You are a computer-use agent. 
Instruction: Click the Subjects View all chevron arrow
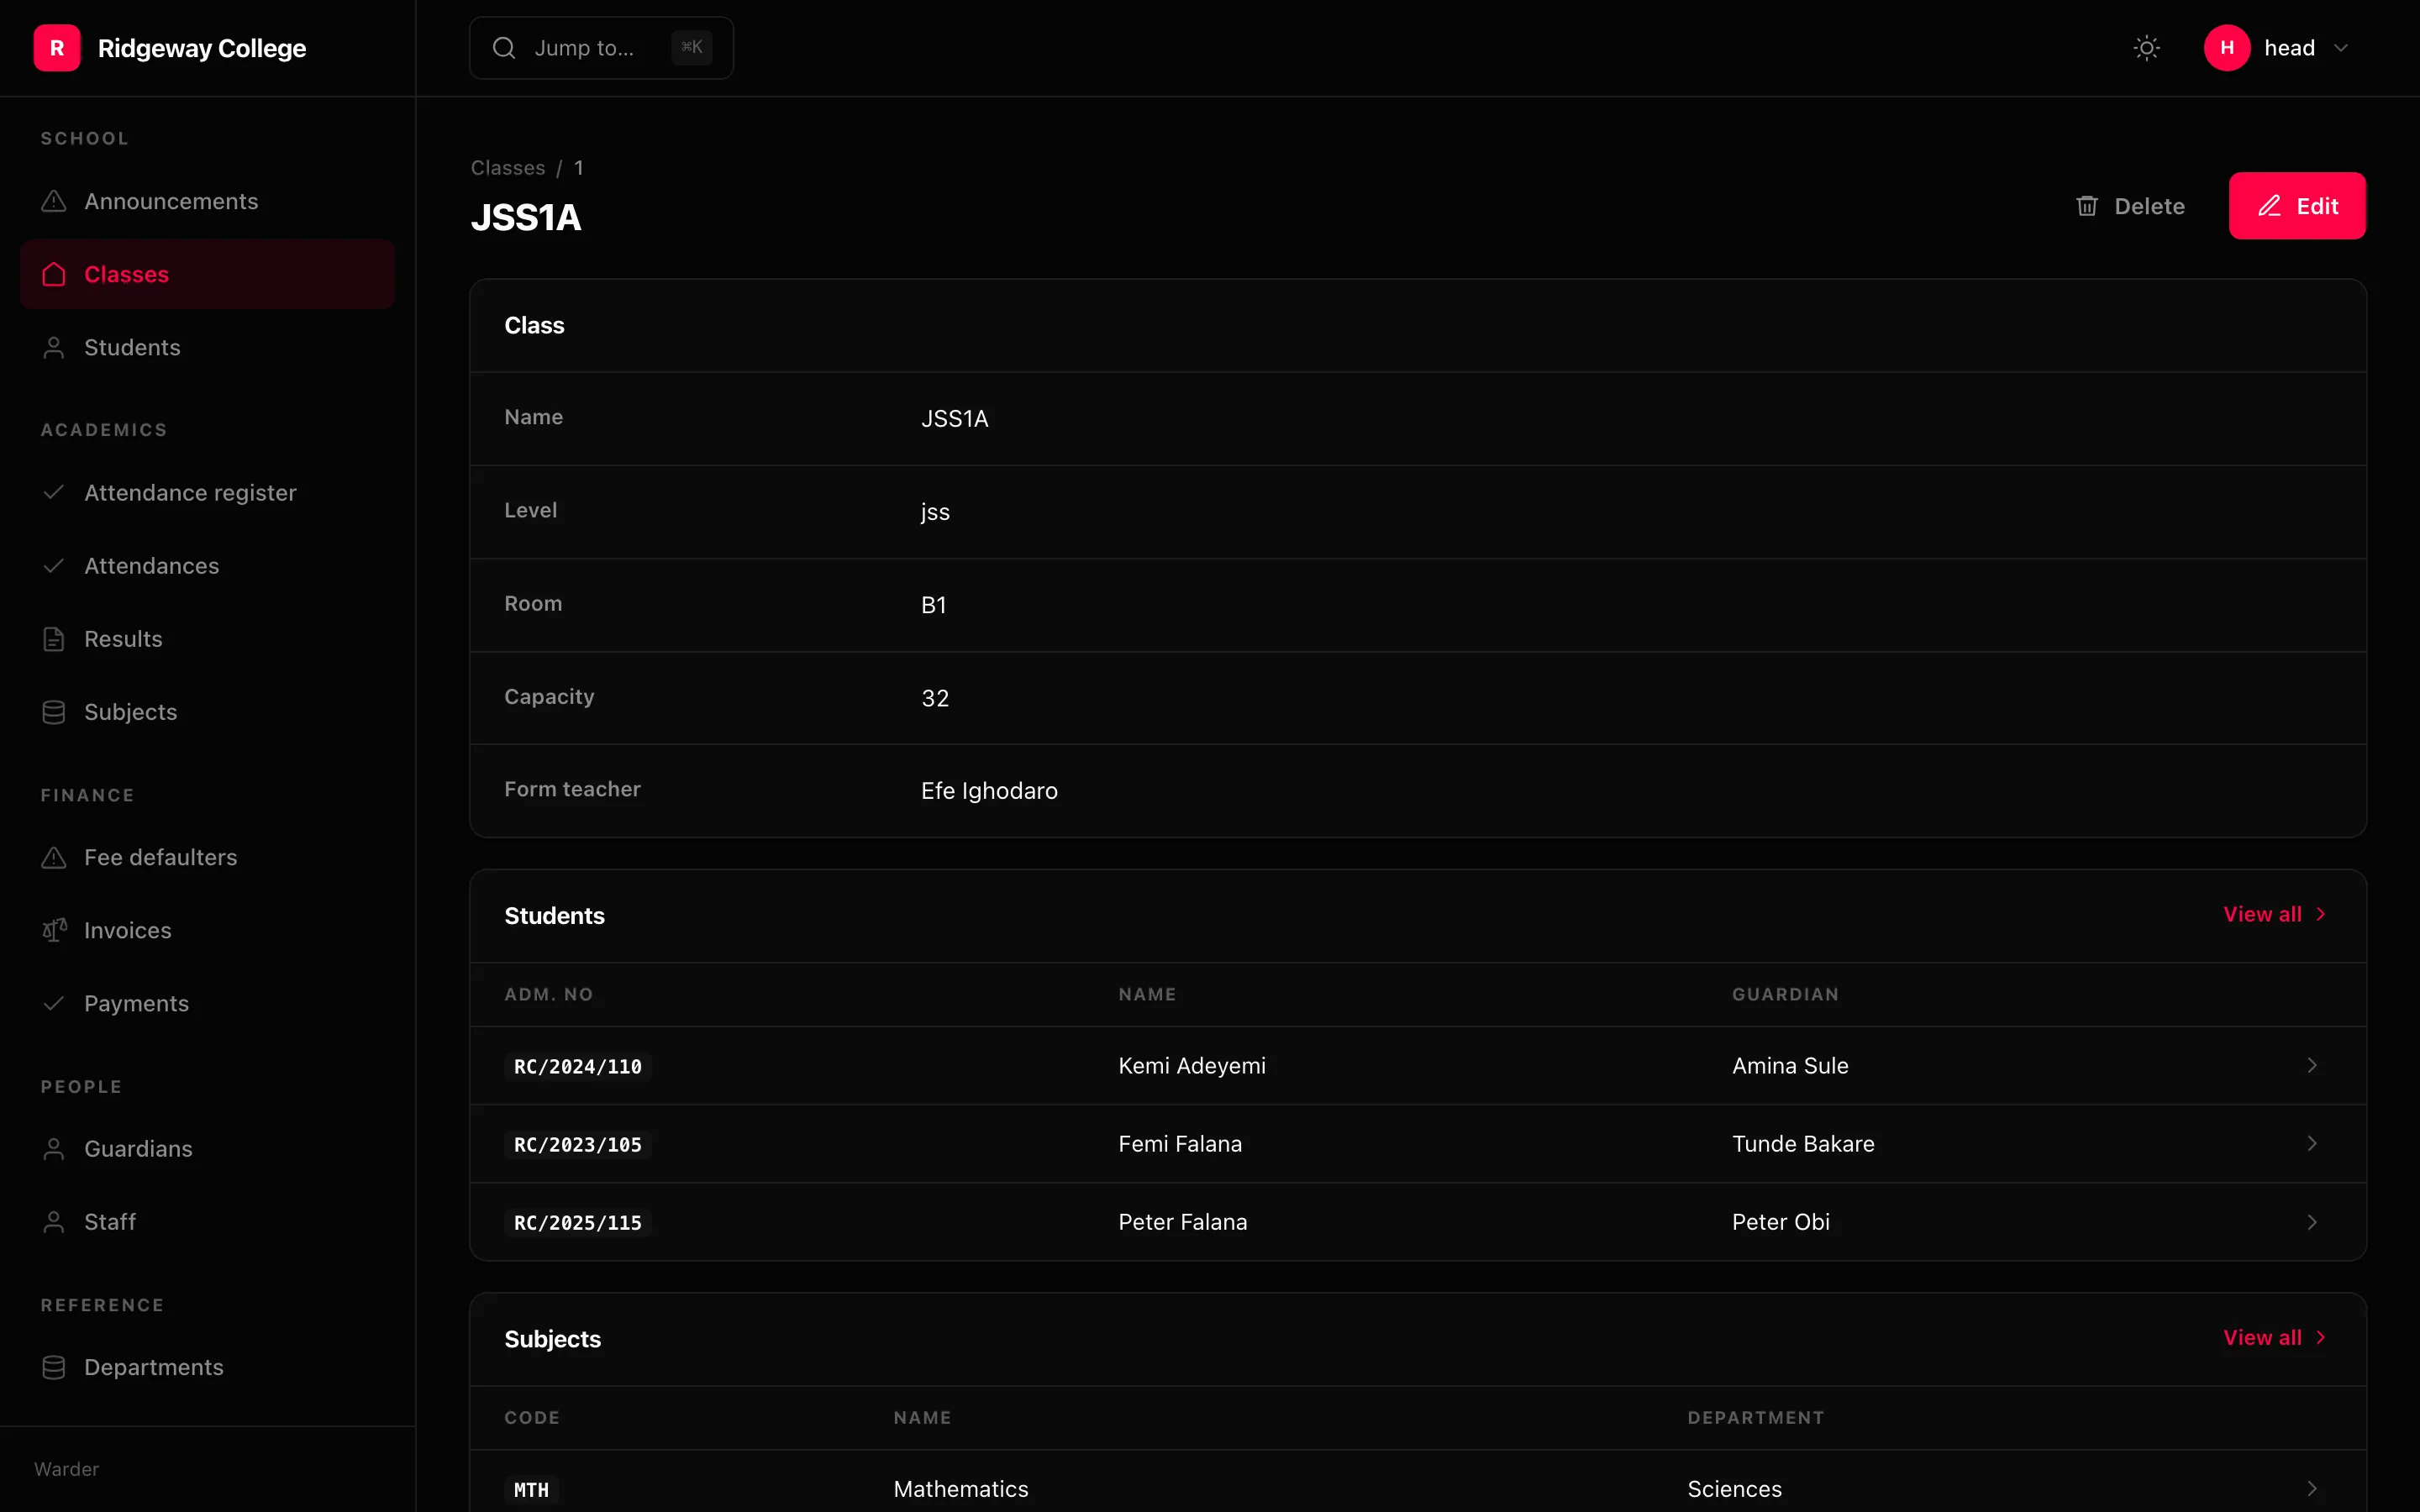[x=2321, y=1338]
